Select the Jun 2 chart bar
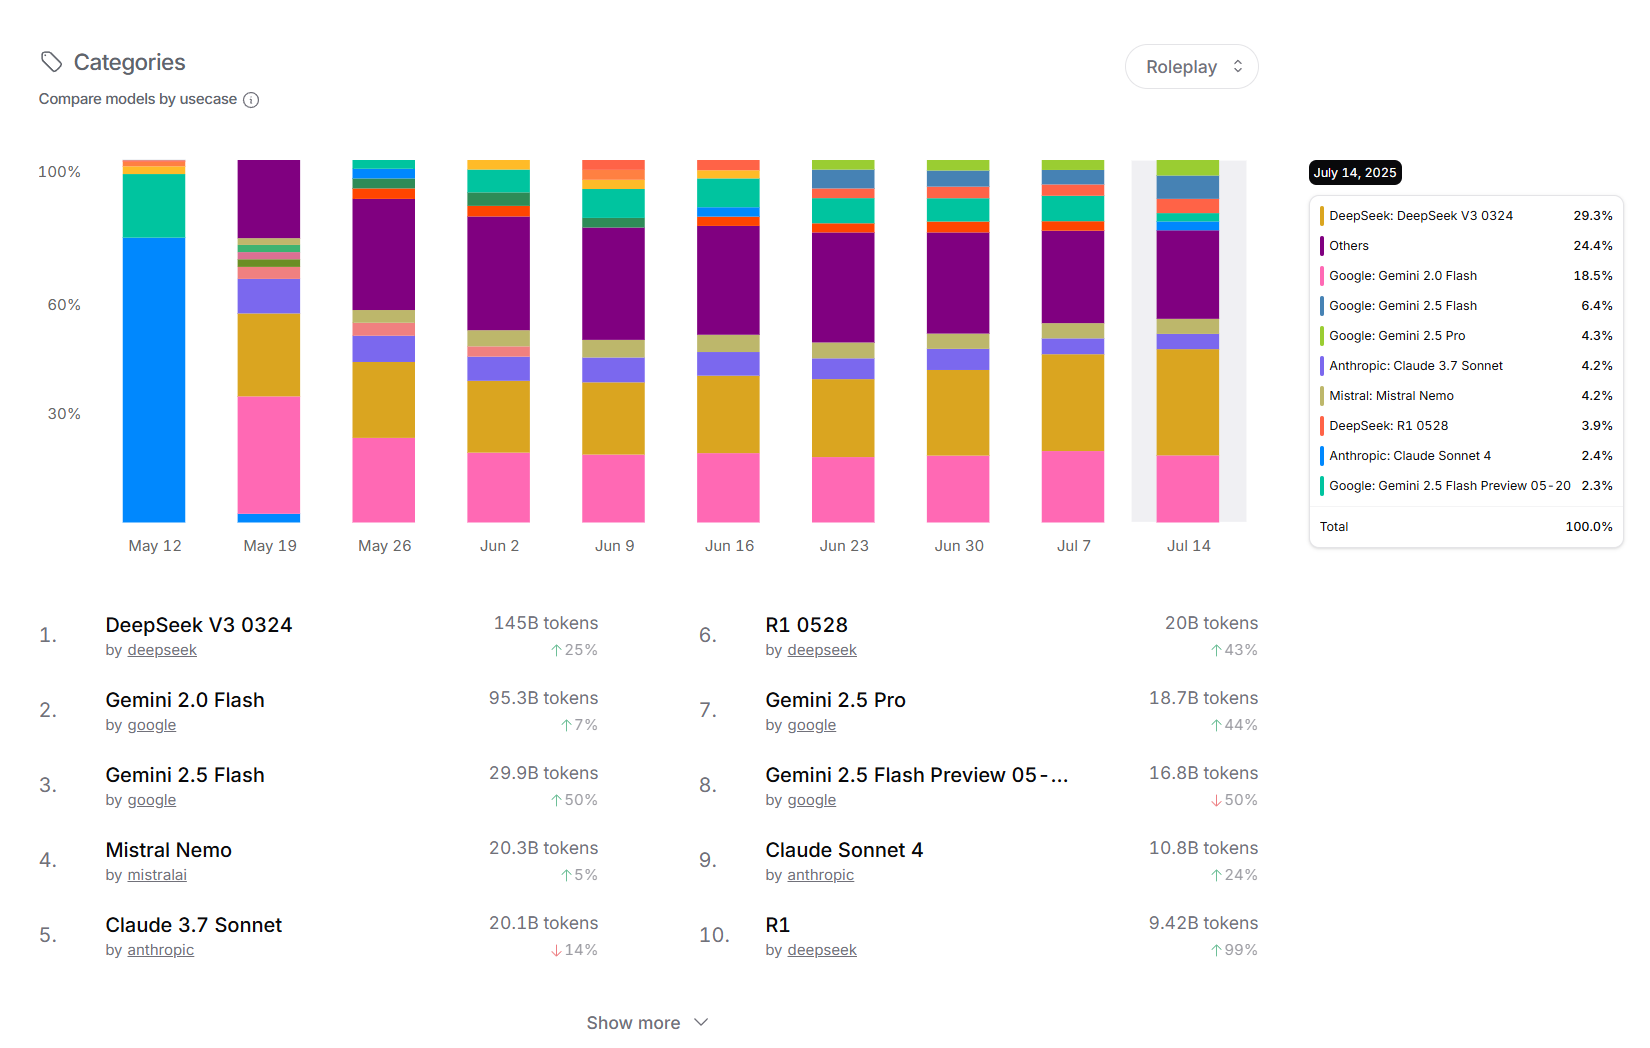The width and height of the screenshot is (1650, 1048). tap(499, 341)
